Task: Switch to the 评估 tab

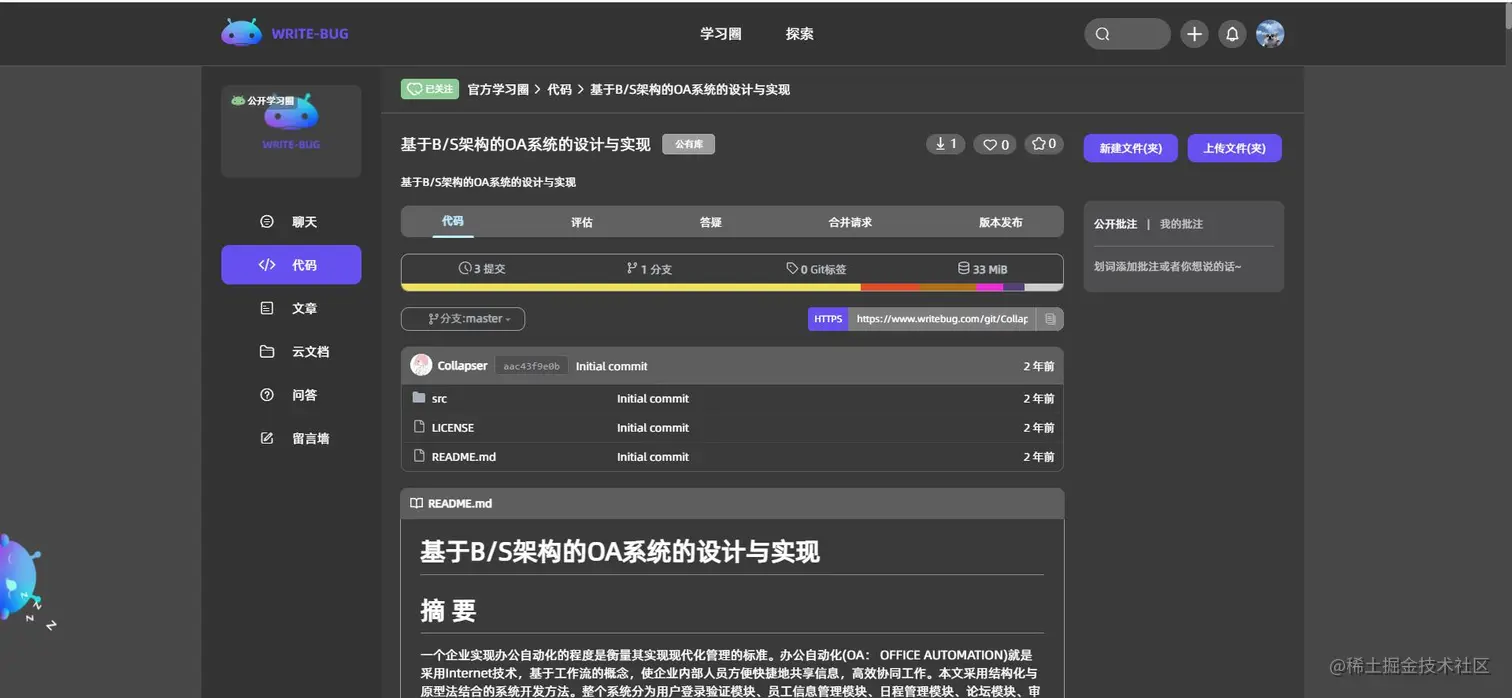Action: click(x=582, y=222)
